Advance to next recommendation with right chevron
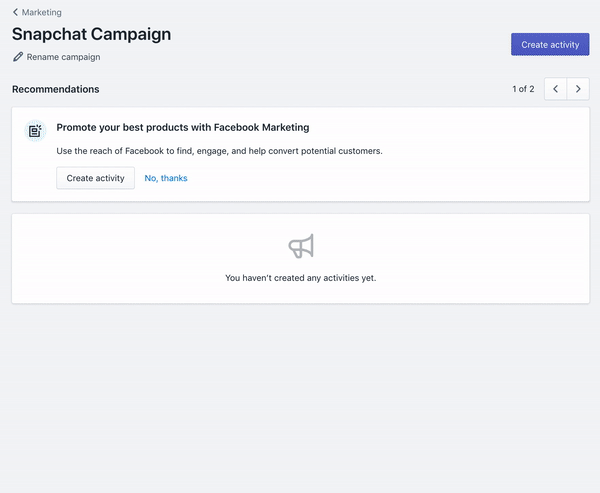 point(578,89)
